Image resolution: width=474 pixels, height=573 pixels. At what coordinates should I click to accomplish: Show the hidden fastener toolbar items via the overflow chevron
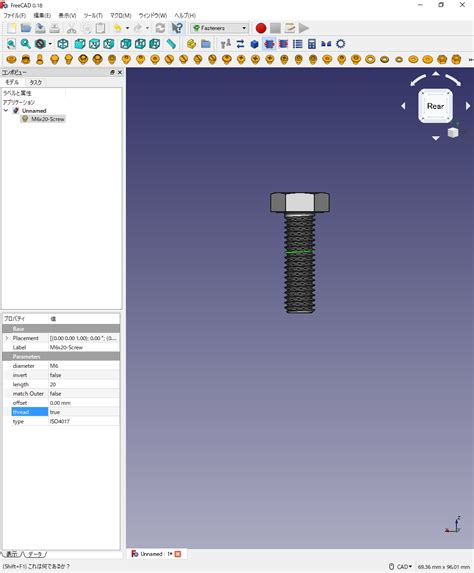[x=471, y=60]
